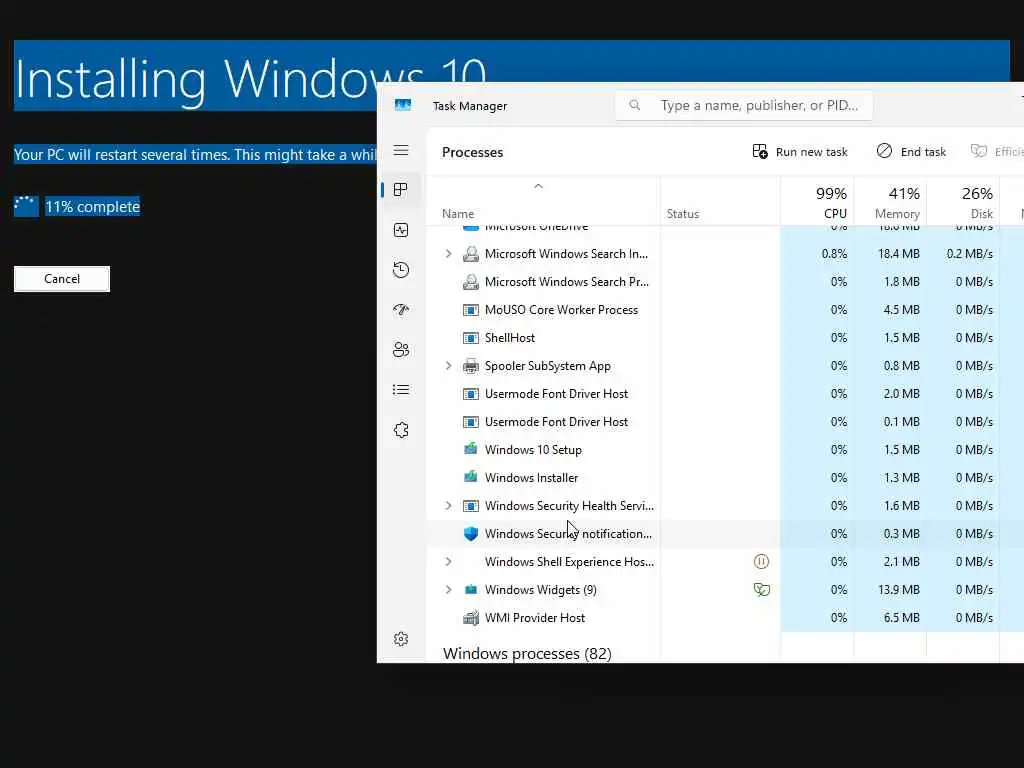Click the MoUSO Core Worker Process icon
1024x768 pixels.
pyautogui.click(x=471, y=310)
